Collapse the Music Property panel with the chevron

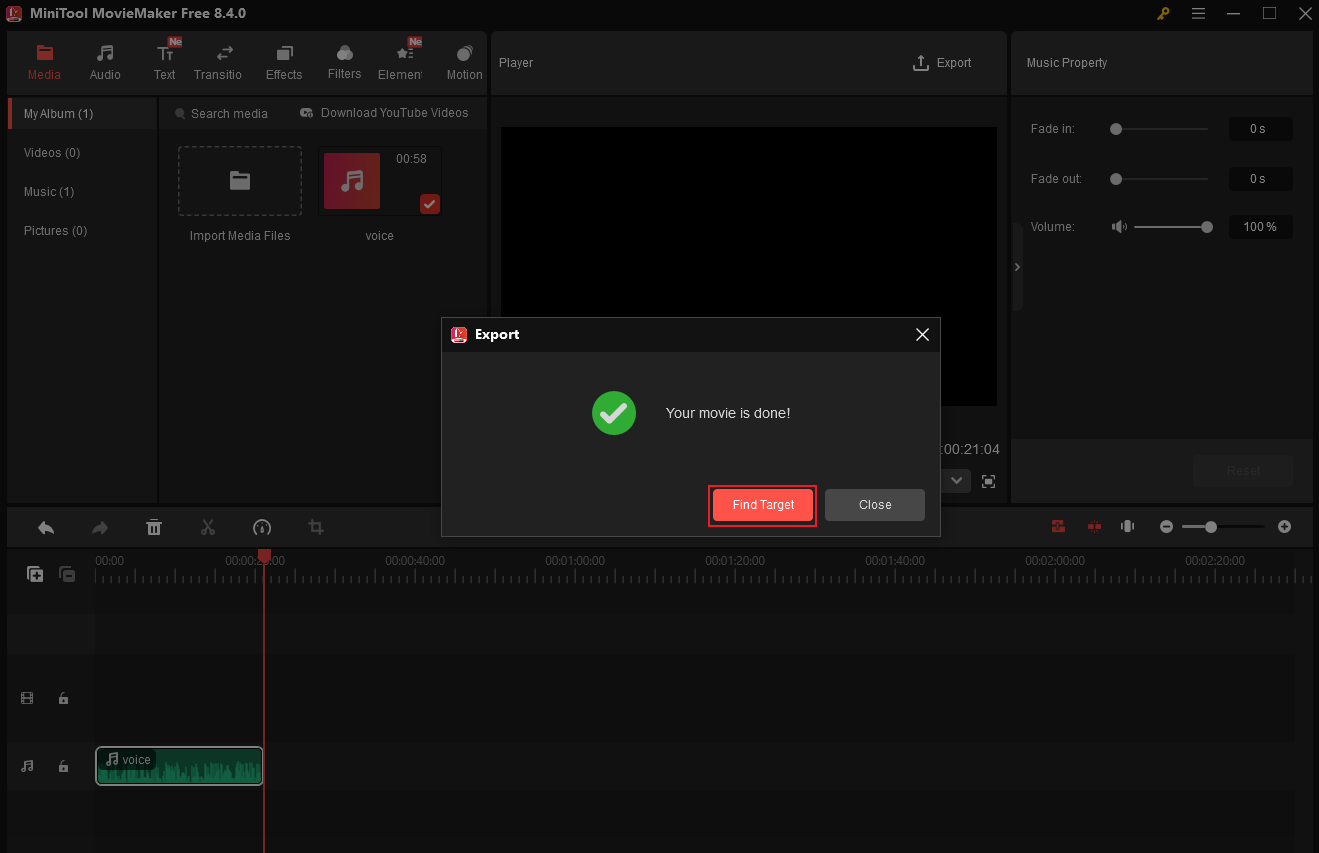(x=1017, y=266)
